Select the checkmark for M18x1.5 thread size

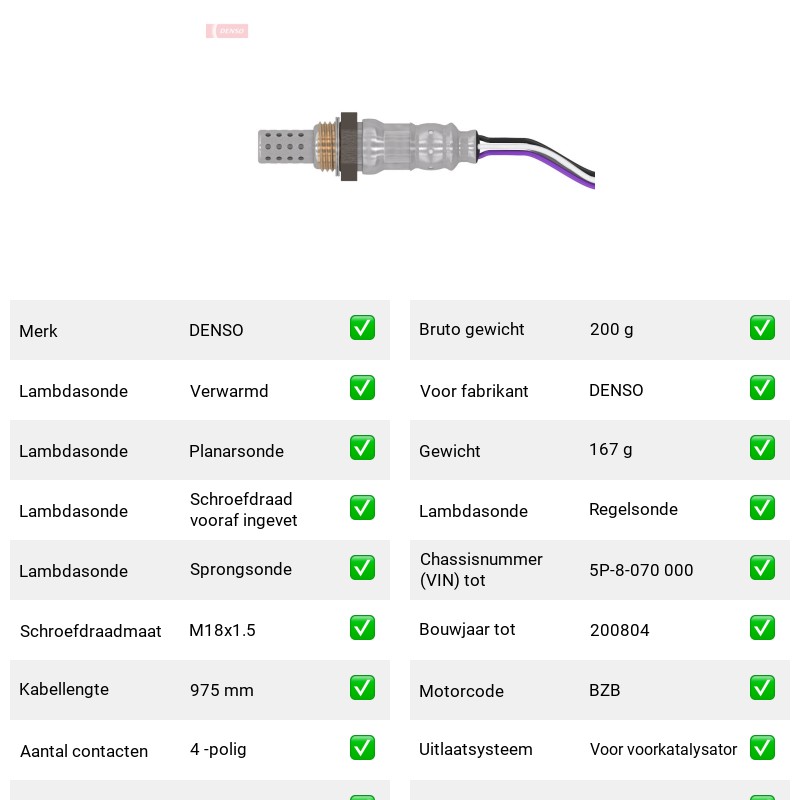(x=362, y=628)
